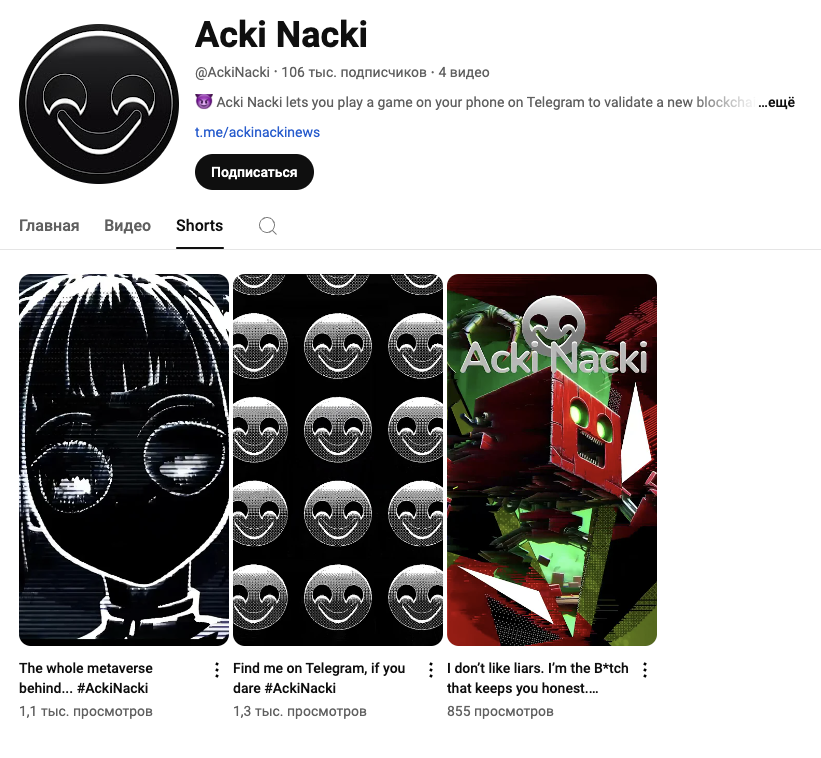Open options menu for 'I don't like liars' short
Screen dimensions: 821x758
(645, 670)
